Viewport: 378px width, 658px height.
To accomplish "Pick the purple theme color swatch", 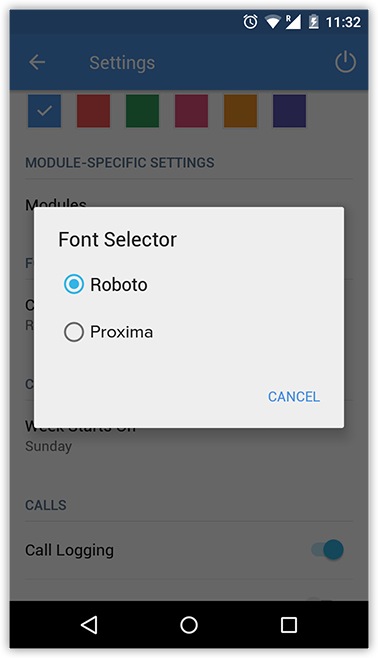I will coord(289,111).
